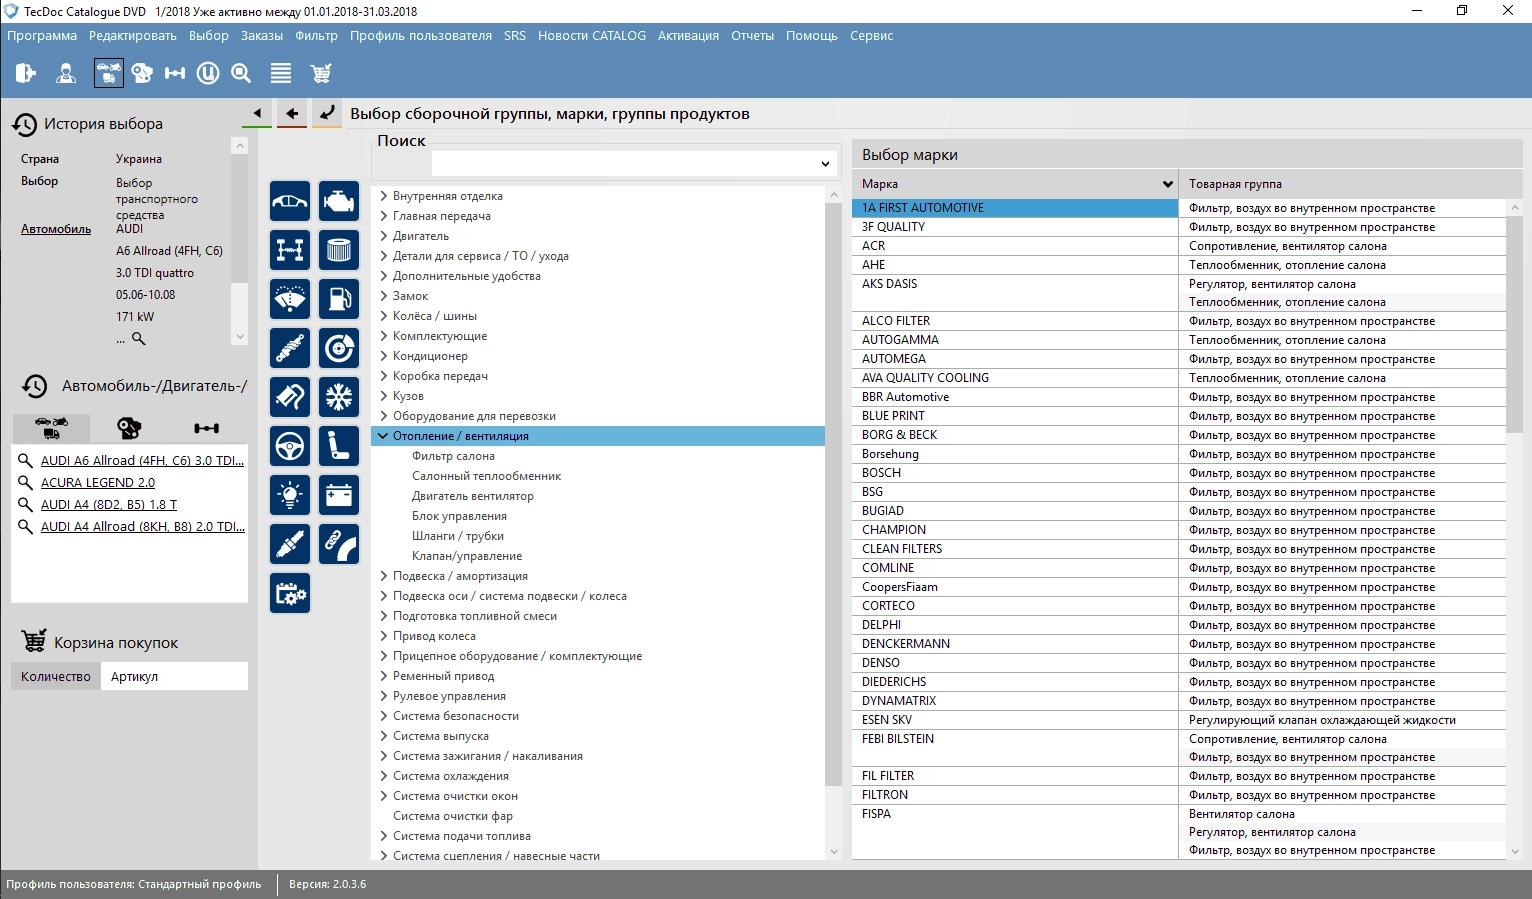Open the Сервис menu
Image resolution: width=1532 pixels, height=899 pixels.
872,36
